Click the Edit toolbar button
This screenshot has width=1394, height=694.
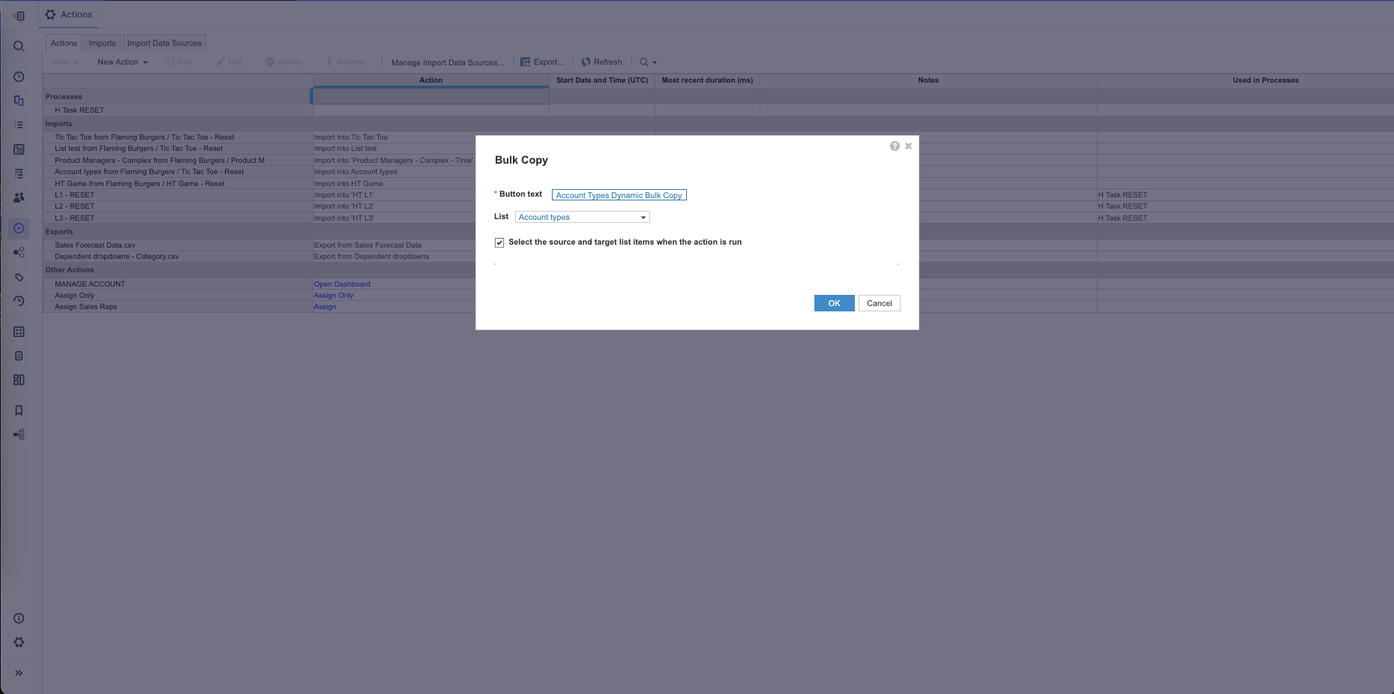[231, 62]
